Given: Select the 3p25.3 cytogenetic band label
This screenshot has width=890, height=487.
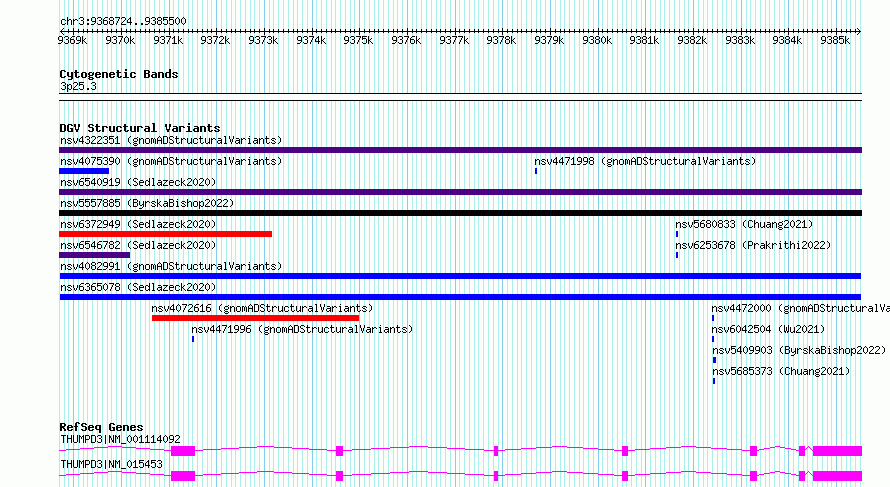Looking at the screenshot, I should (x=78, y=86).
